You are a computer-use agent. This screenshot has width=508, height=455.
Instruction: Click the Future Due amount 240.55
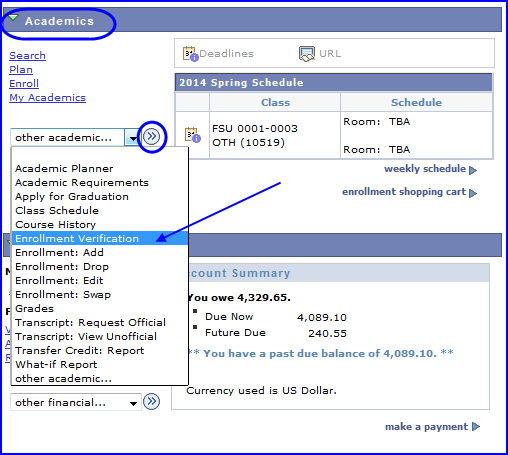(327, 333)
